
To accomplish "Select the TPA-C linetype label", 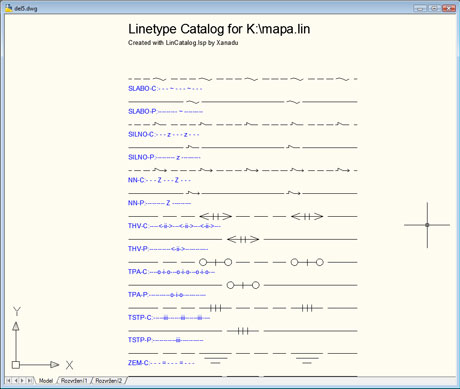I will coord(171,272).
